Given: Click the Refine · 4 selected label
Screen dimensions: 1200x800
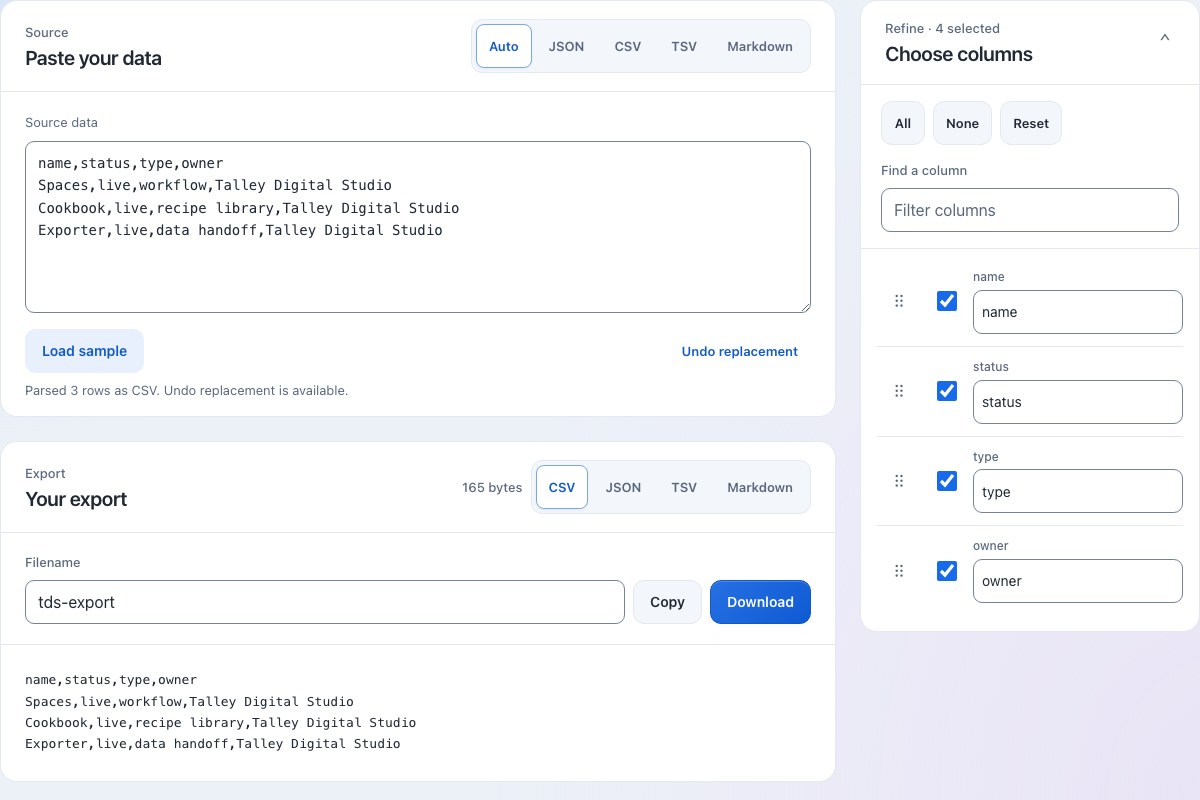Looking at the screenshot, I should 942,28.
